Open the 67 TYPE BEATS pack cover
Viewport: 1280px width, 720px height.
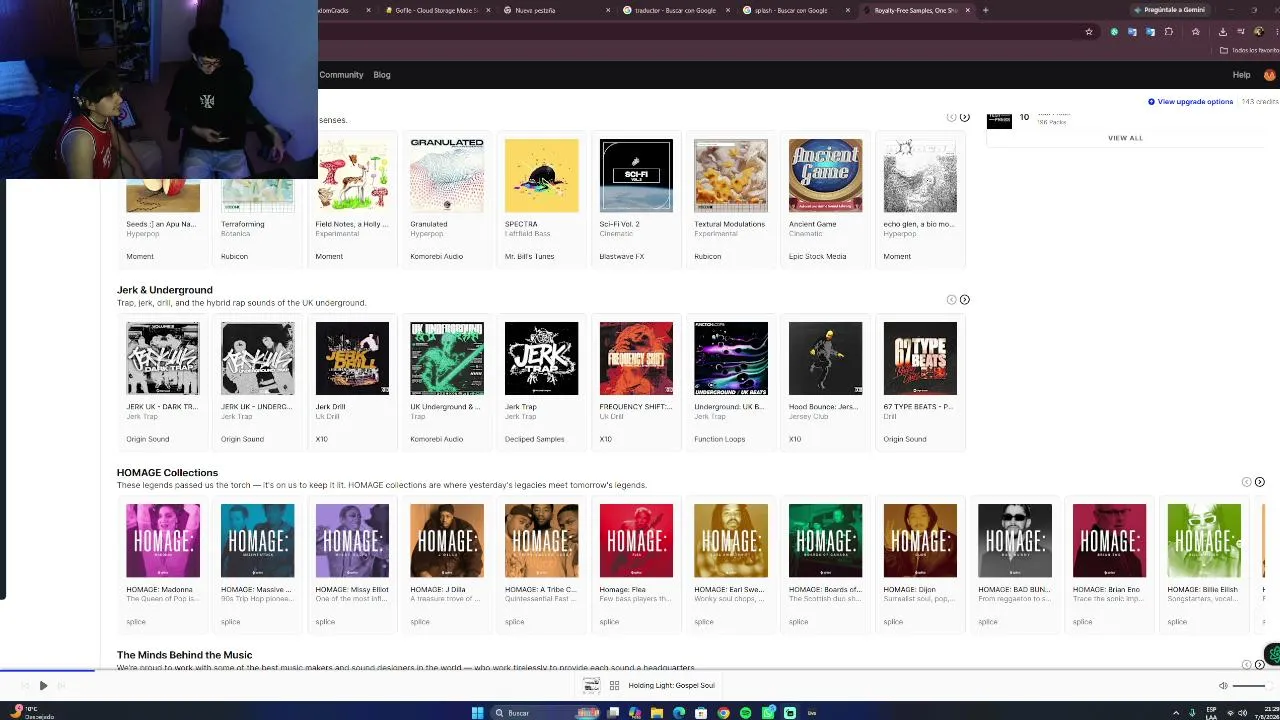[x=920, y=358]
